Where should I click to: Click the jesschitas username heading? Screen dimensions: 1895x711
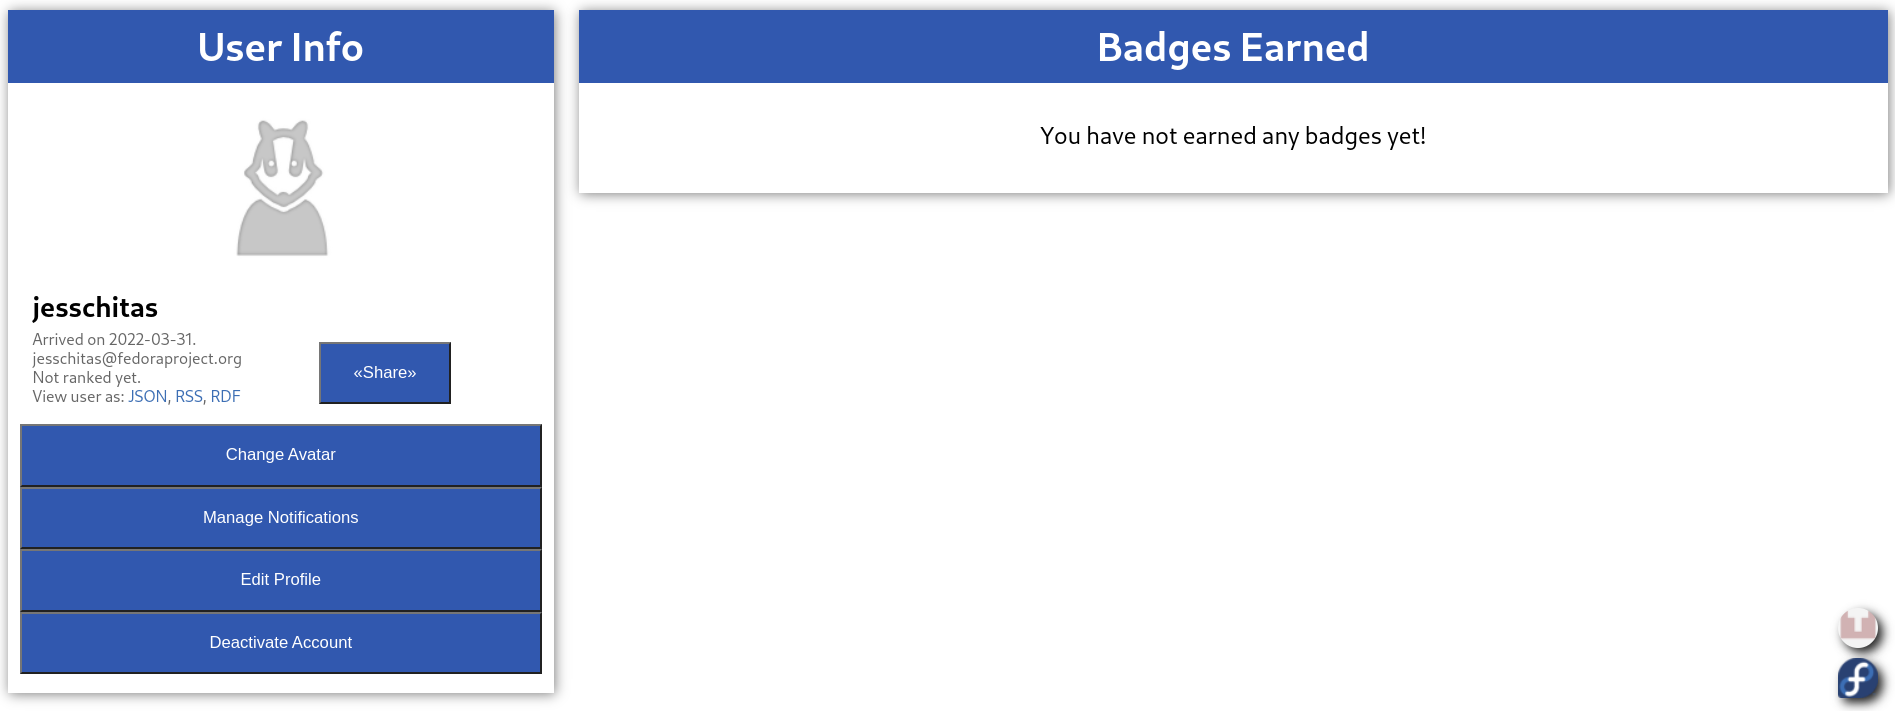coord(95,308)
